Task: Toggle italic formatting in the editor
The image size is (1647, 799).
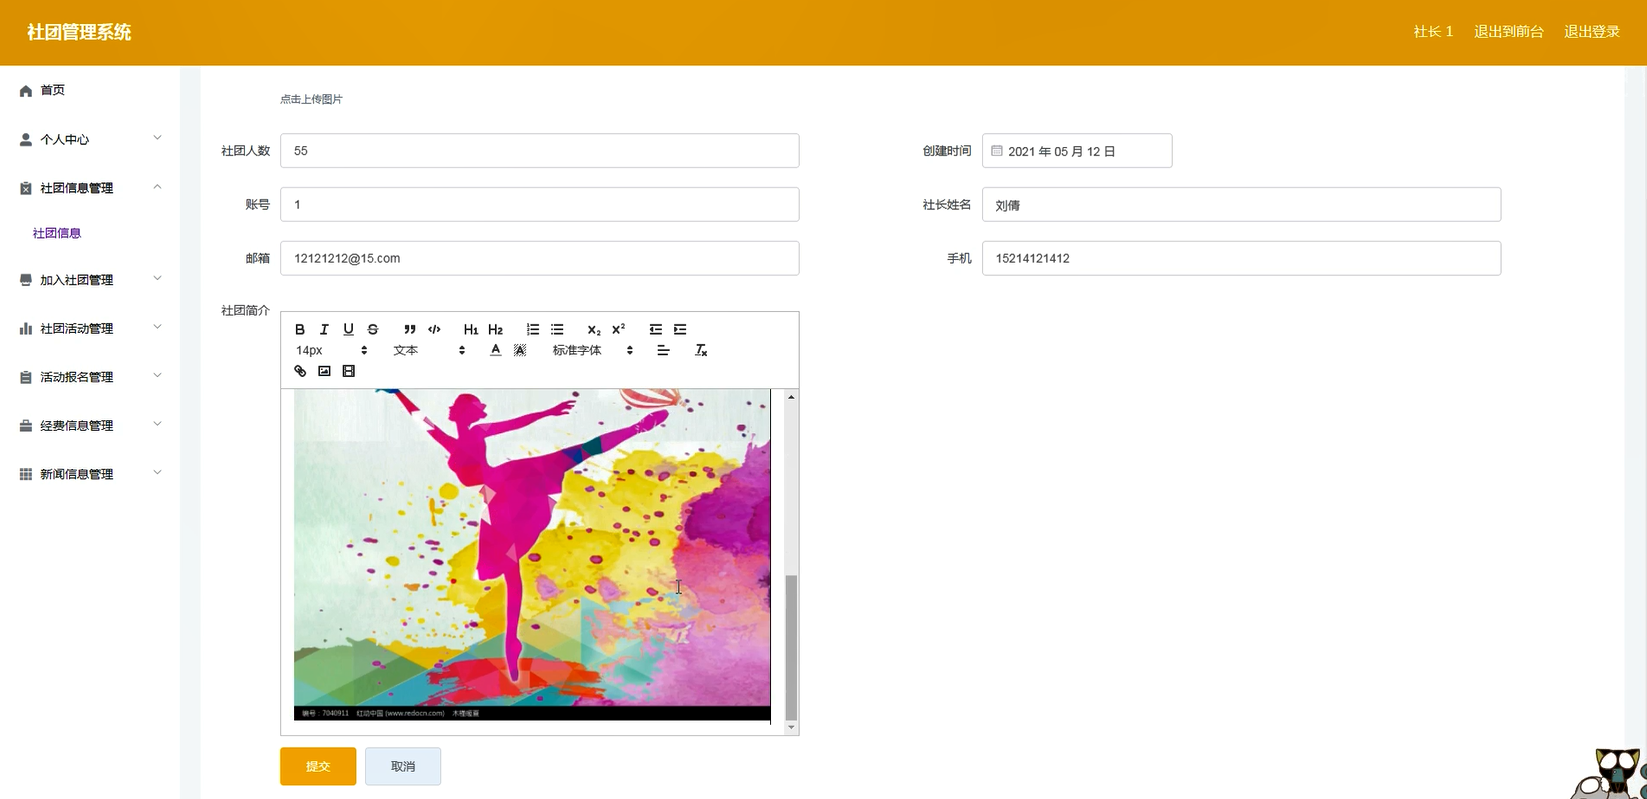Action: tap(324, 329)
